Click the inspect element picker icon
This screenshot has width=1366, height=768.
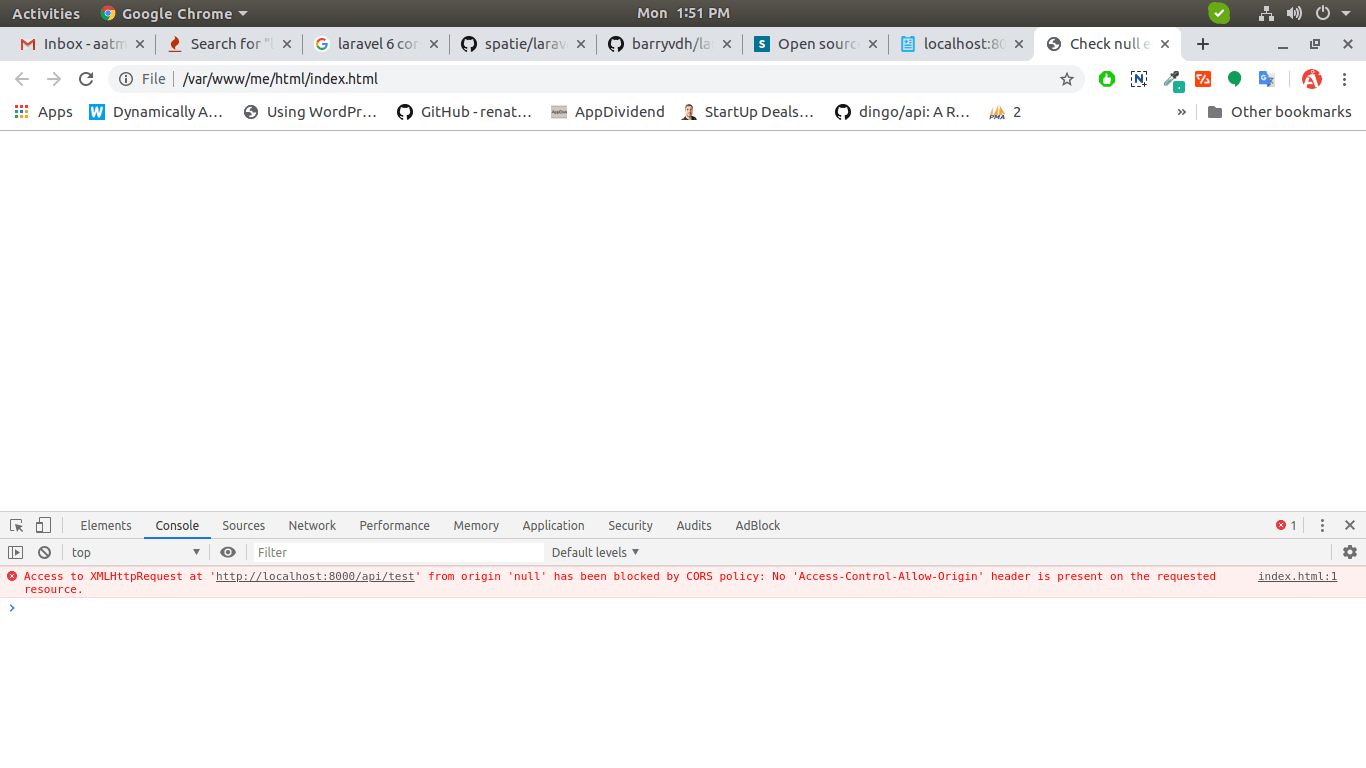coord(16,525)
